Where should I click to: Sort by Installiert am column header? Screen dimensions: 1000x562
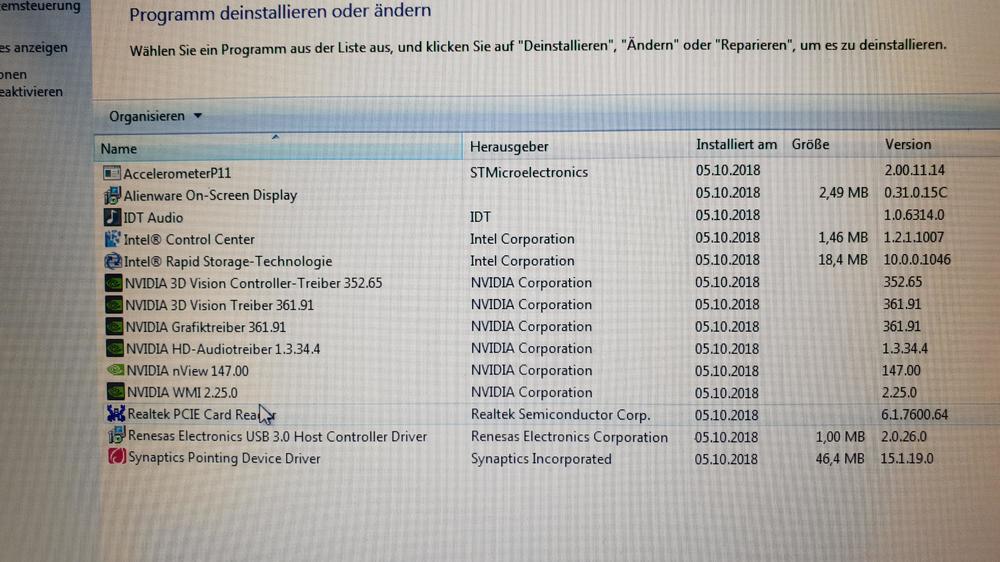[736, 145]
